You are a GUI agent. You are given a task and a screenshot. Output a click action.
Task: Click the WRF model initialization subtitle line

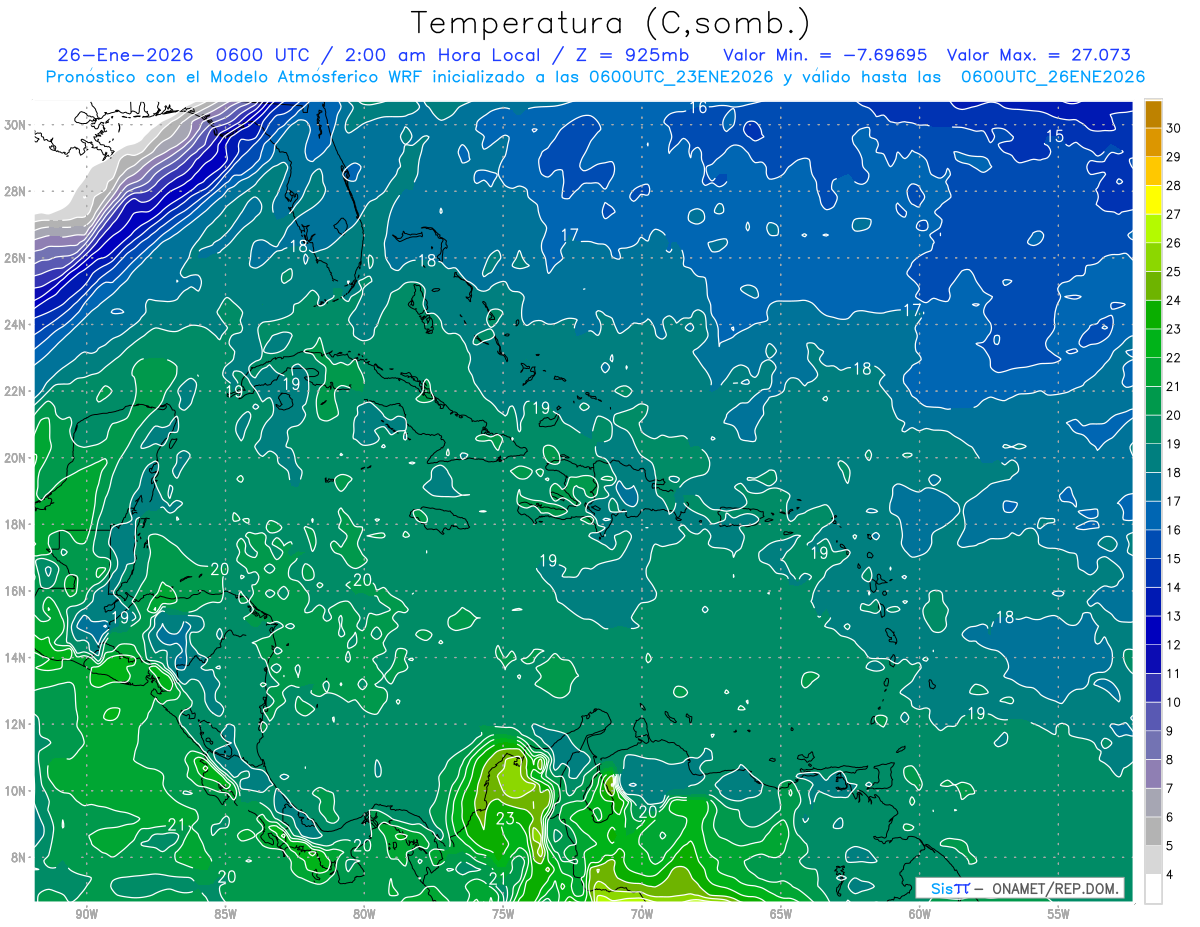click(595, 76)
